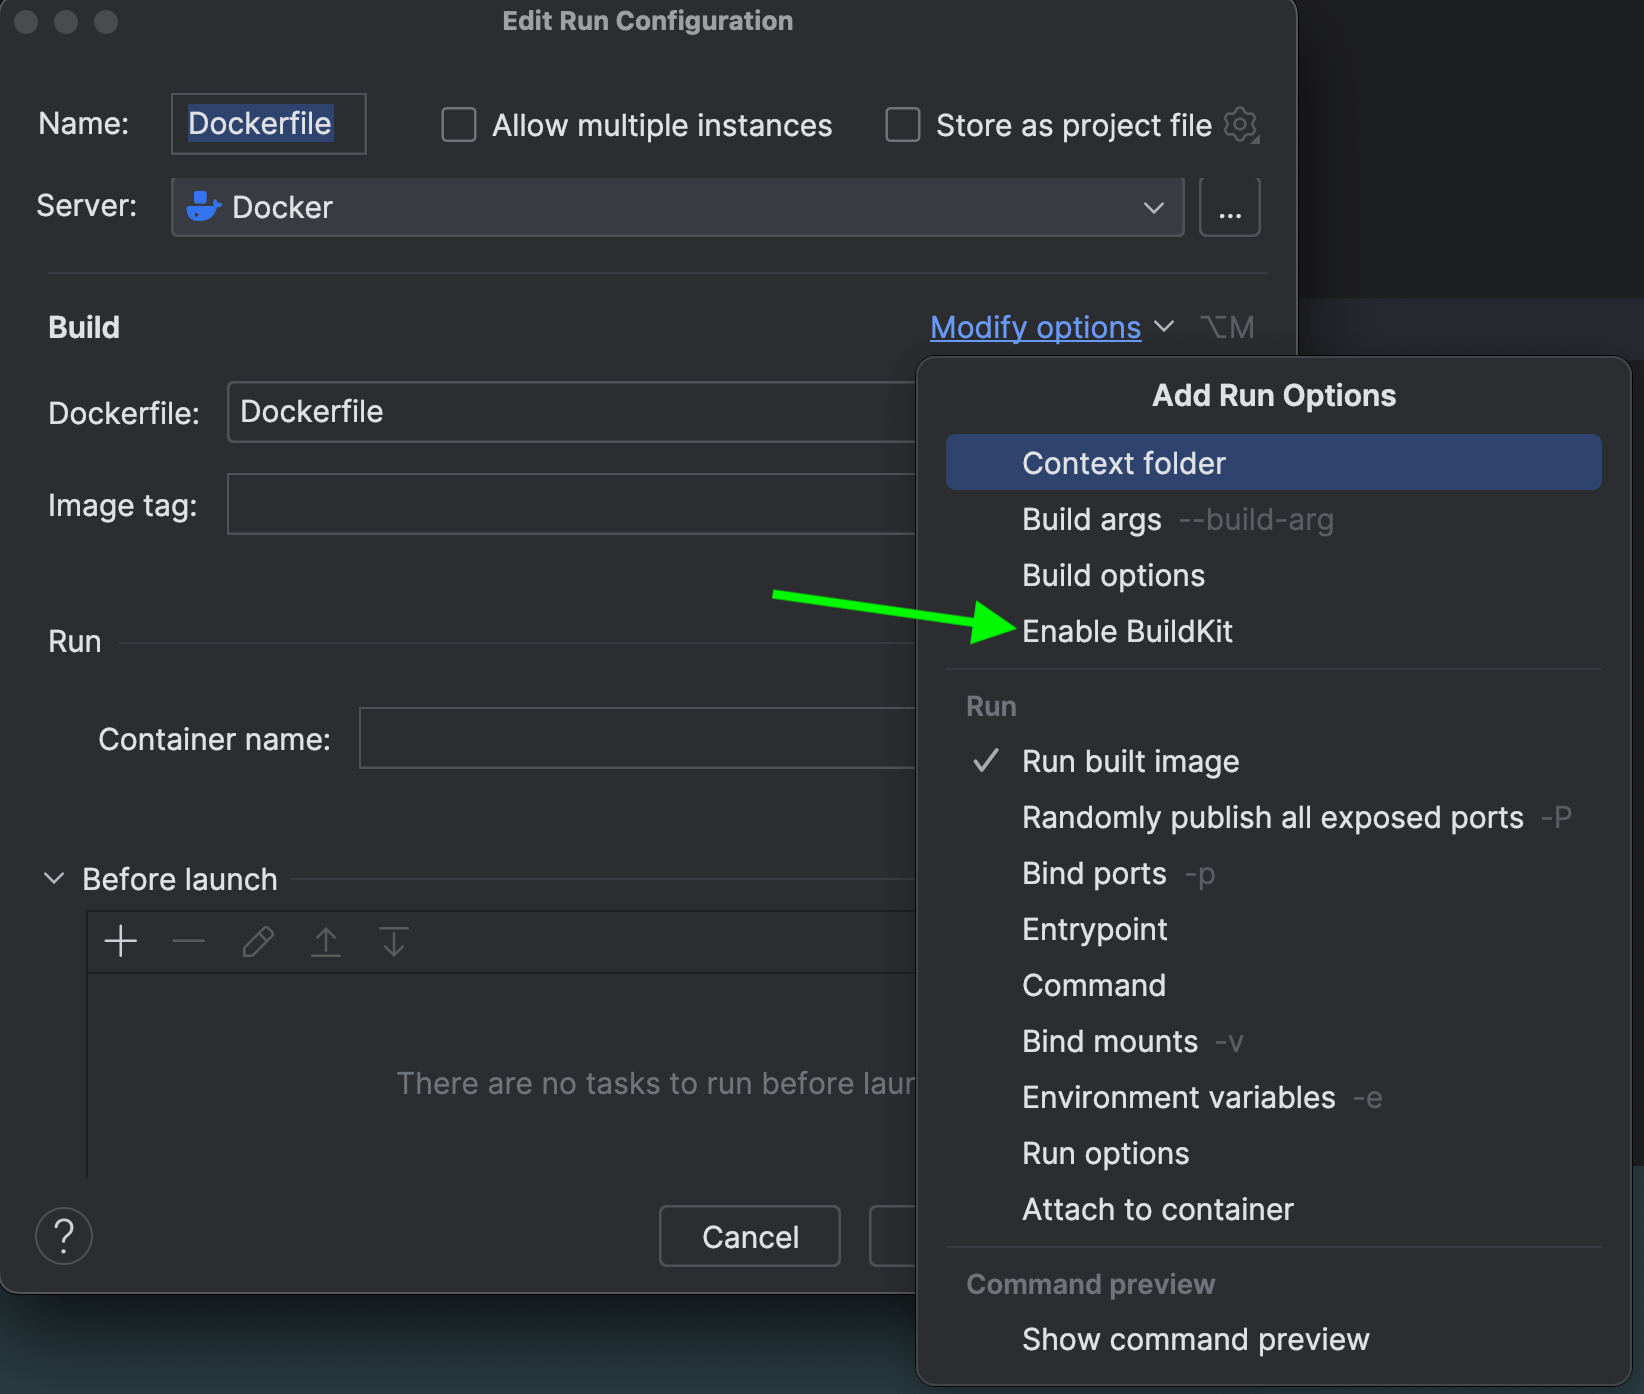Click the remove task minus icon
1644x1394 pixels.
click(188, 941)
